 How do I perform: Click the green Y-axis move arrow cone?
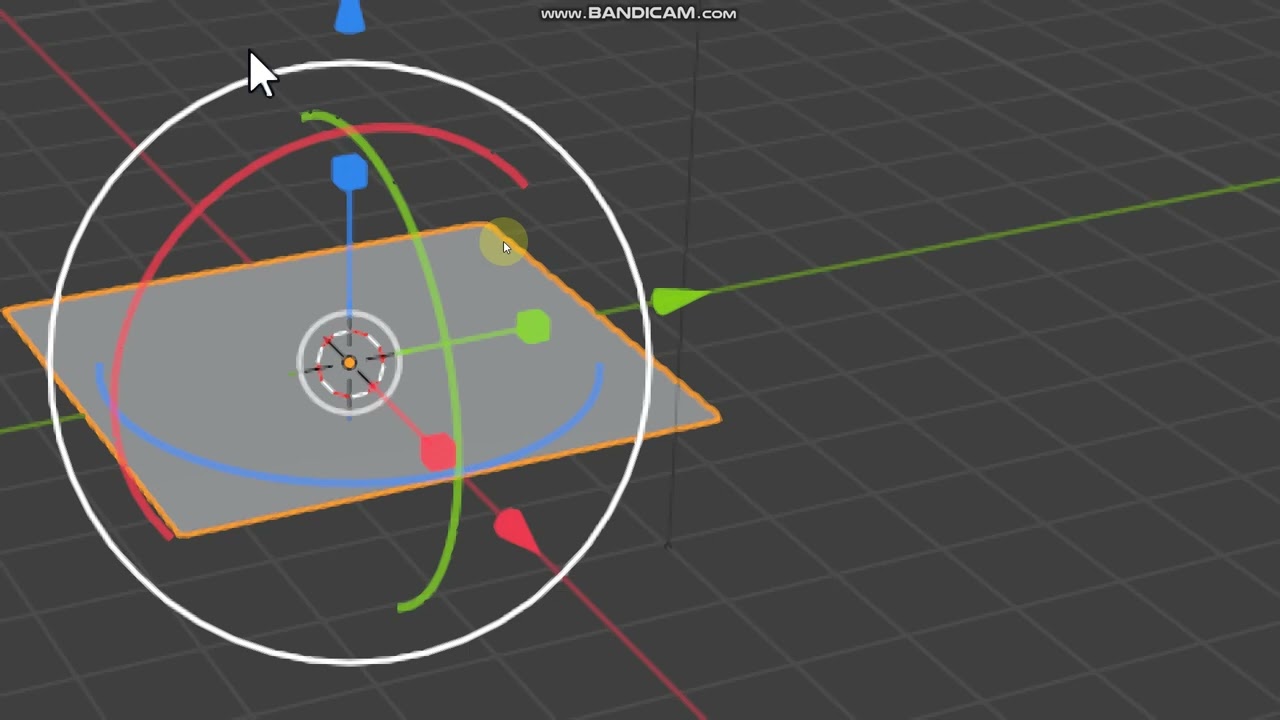tap(679, 299)
